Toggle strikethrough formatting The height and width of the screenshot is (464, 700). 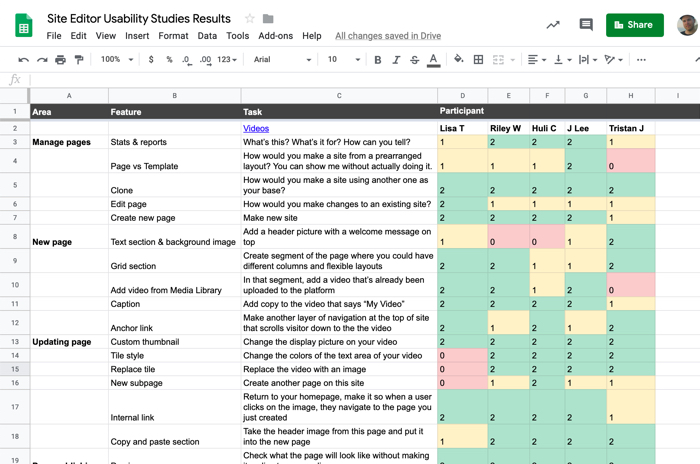click(x=414, y=60)
